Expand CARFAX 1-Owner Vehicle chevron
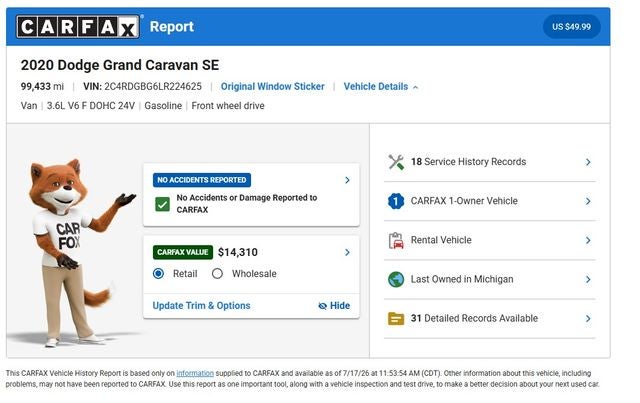 click(x=588, y=201)
